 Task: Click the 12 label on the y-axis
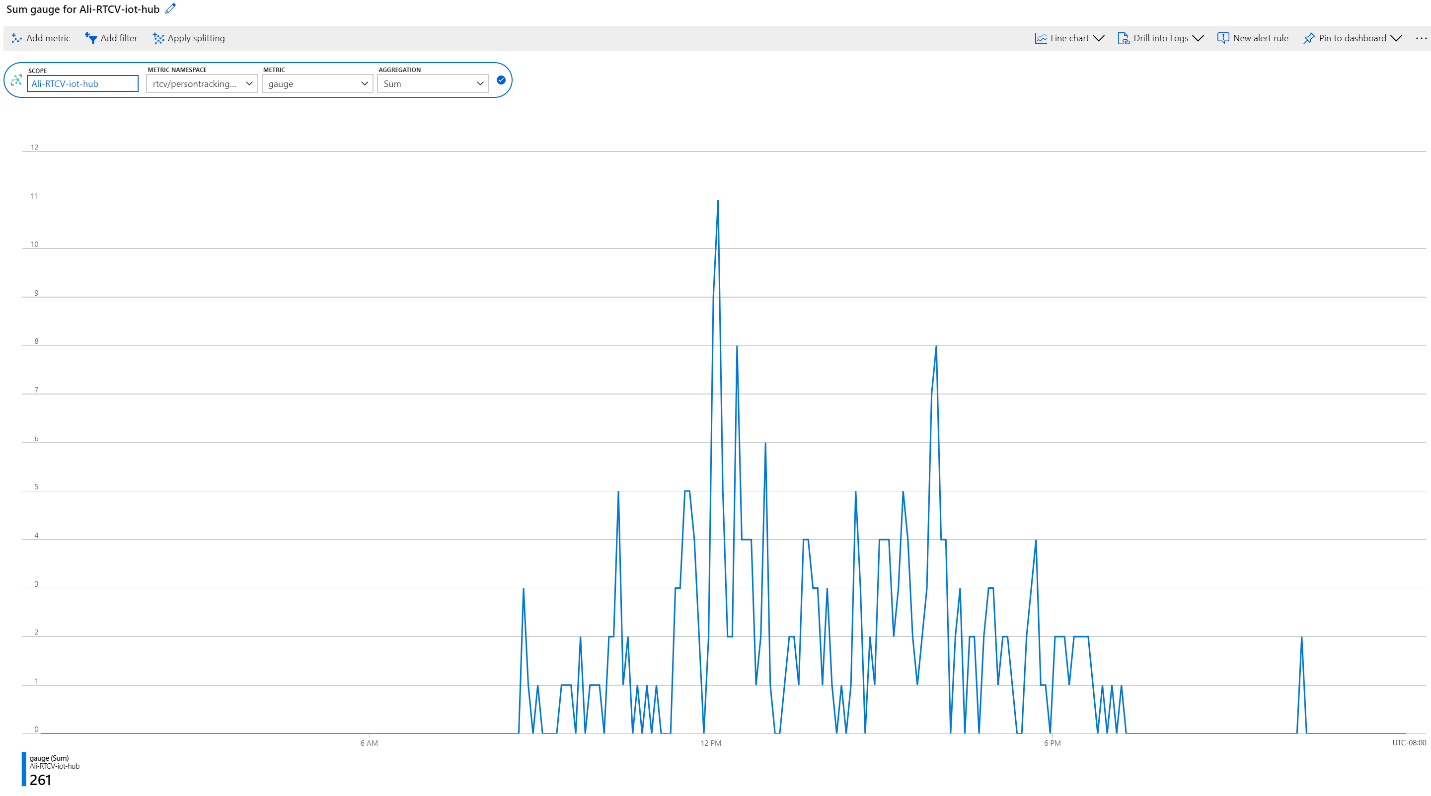coord(35,148)
